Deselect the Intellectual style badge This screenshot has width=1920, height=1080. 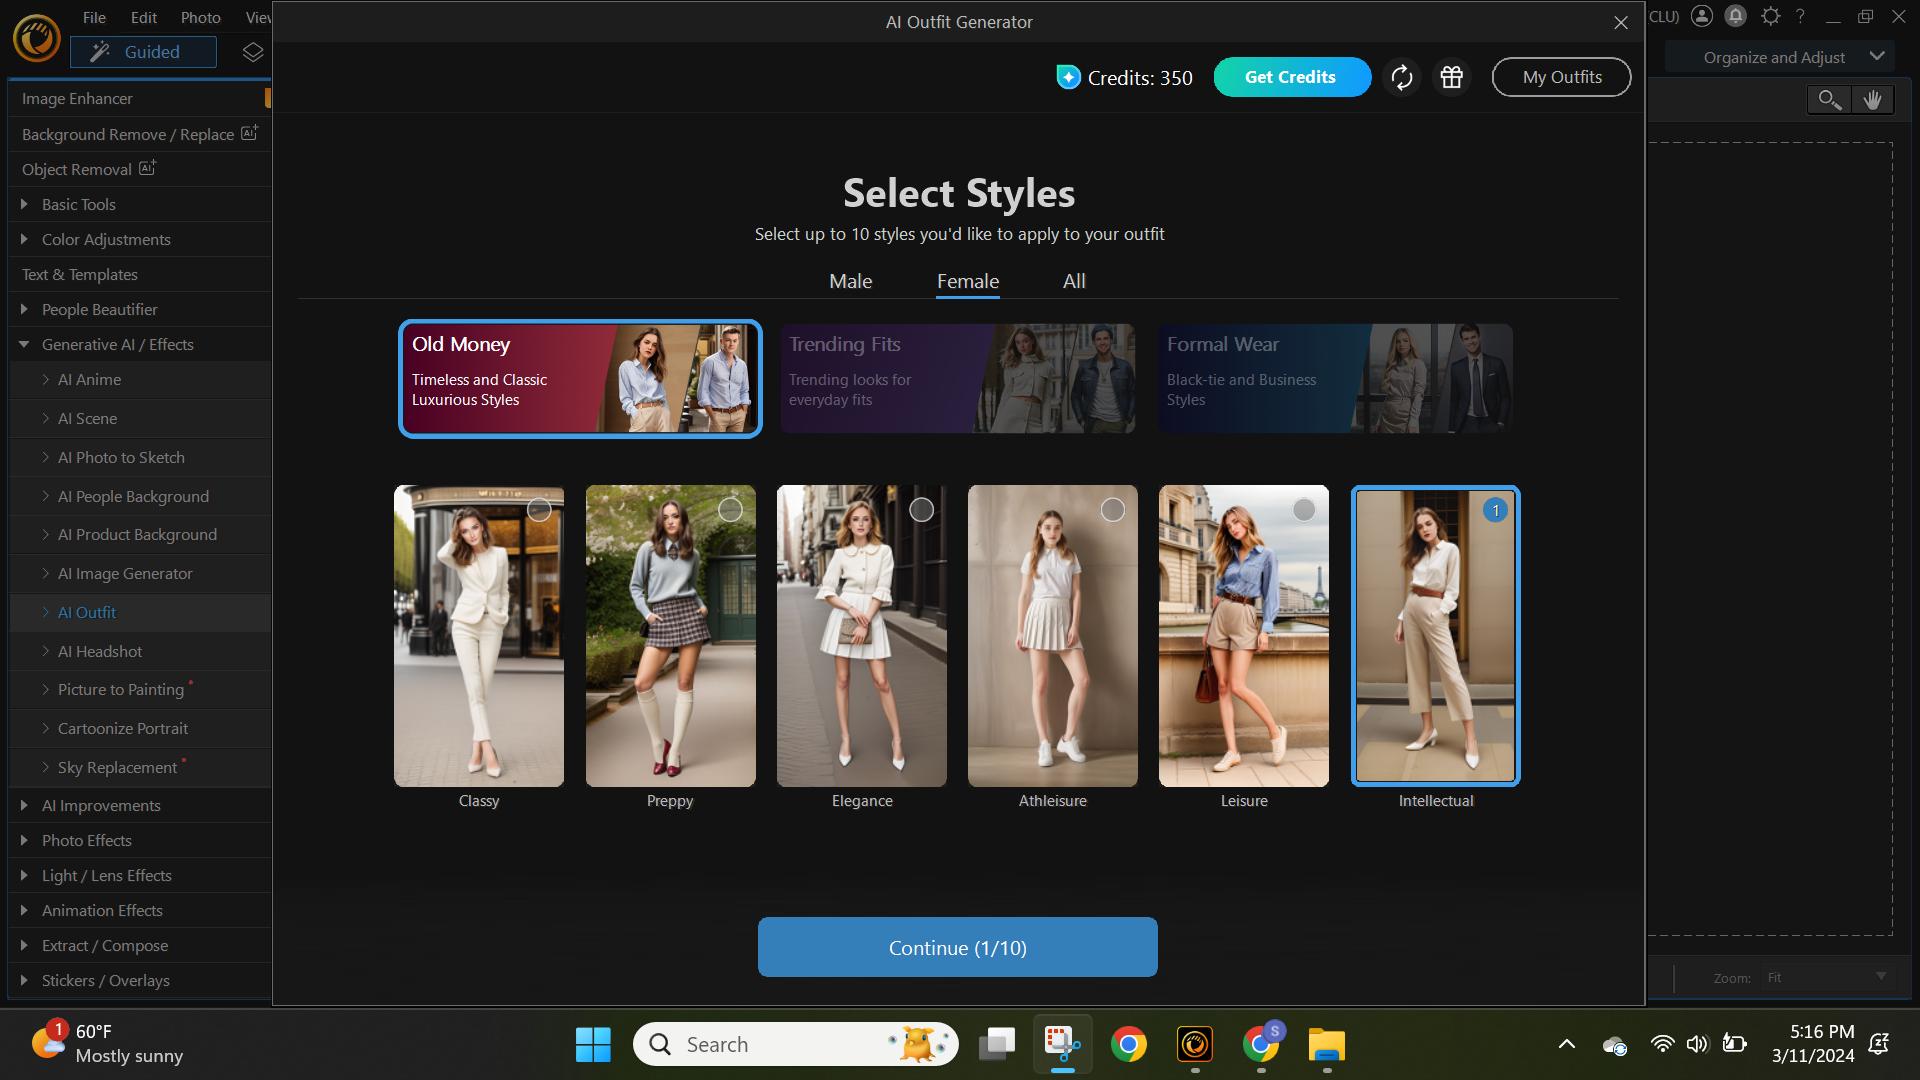point(1495,510)
